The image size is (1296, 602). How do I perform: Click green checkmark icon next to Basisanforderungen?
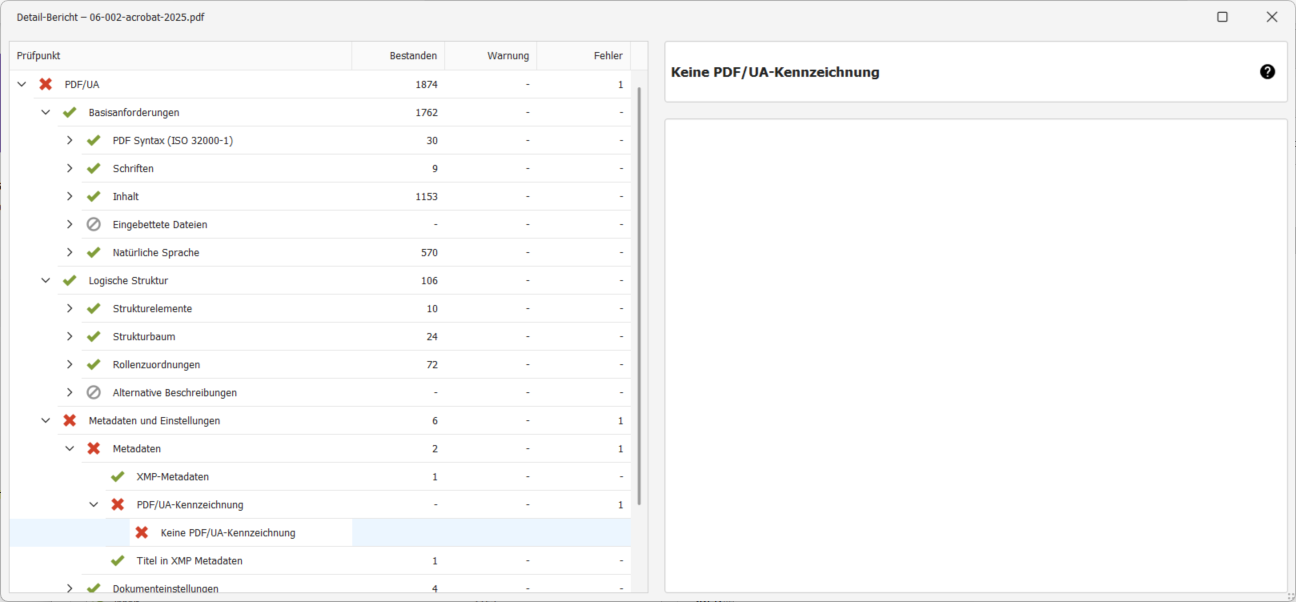coord(70,113)
